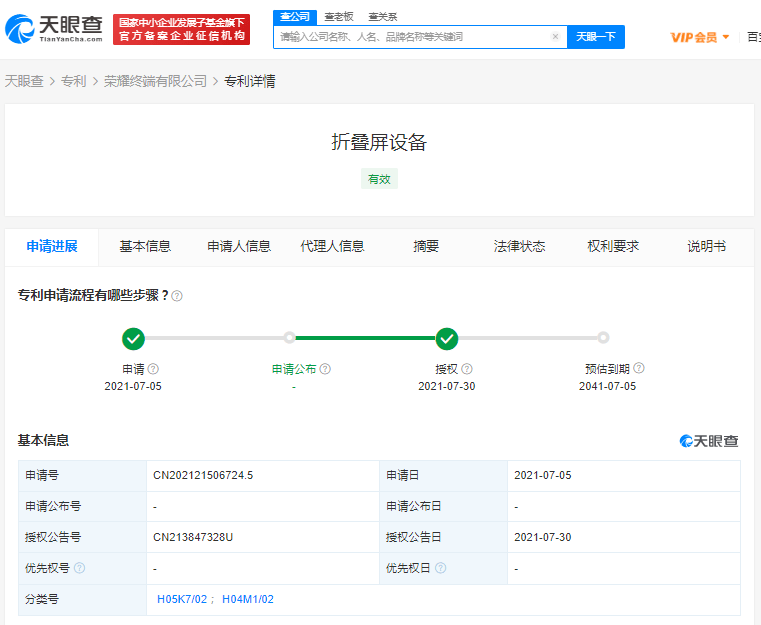The image size is (761, 625).
Task: Expand the VIP会员 dropdown menu
Action: point(700,37)
